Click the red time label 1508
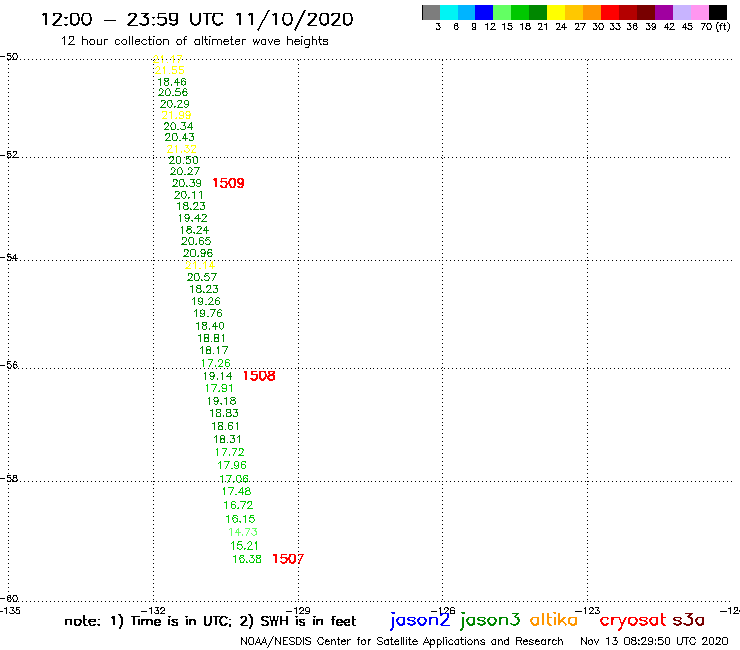740x650 pixels. [x=259, y=376]
